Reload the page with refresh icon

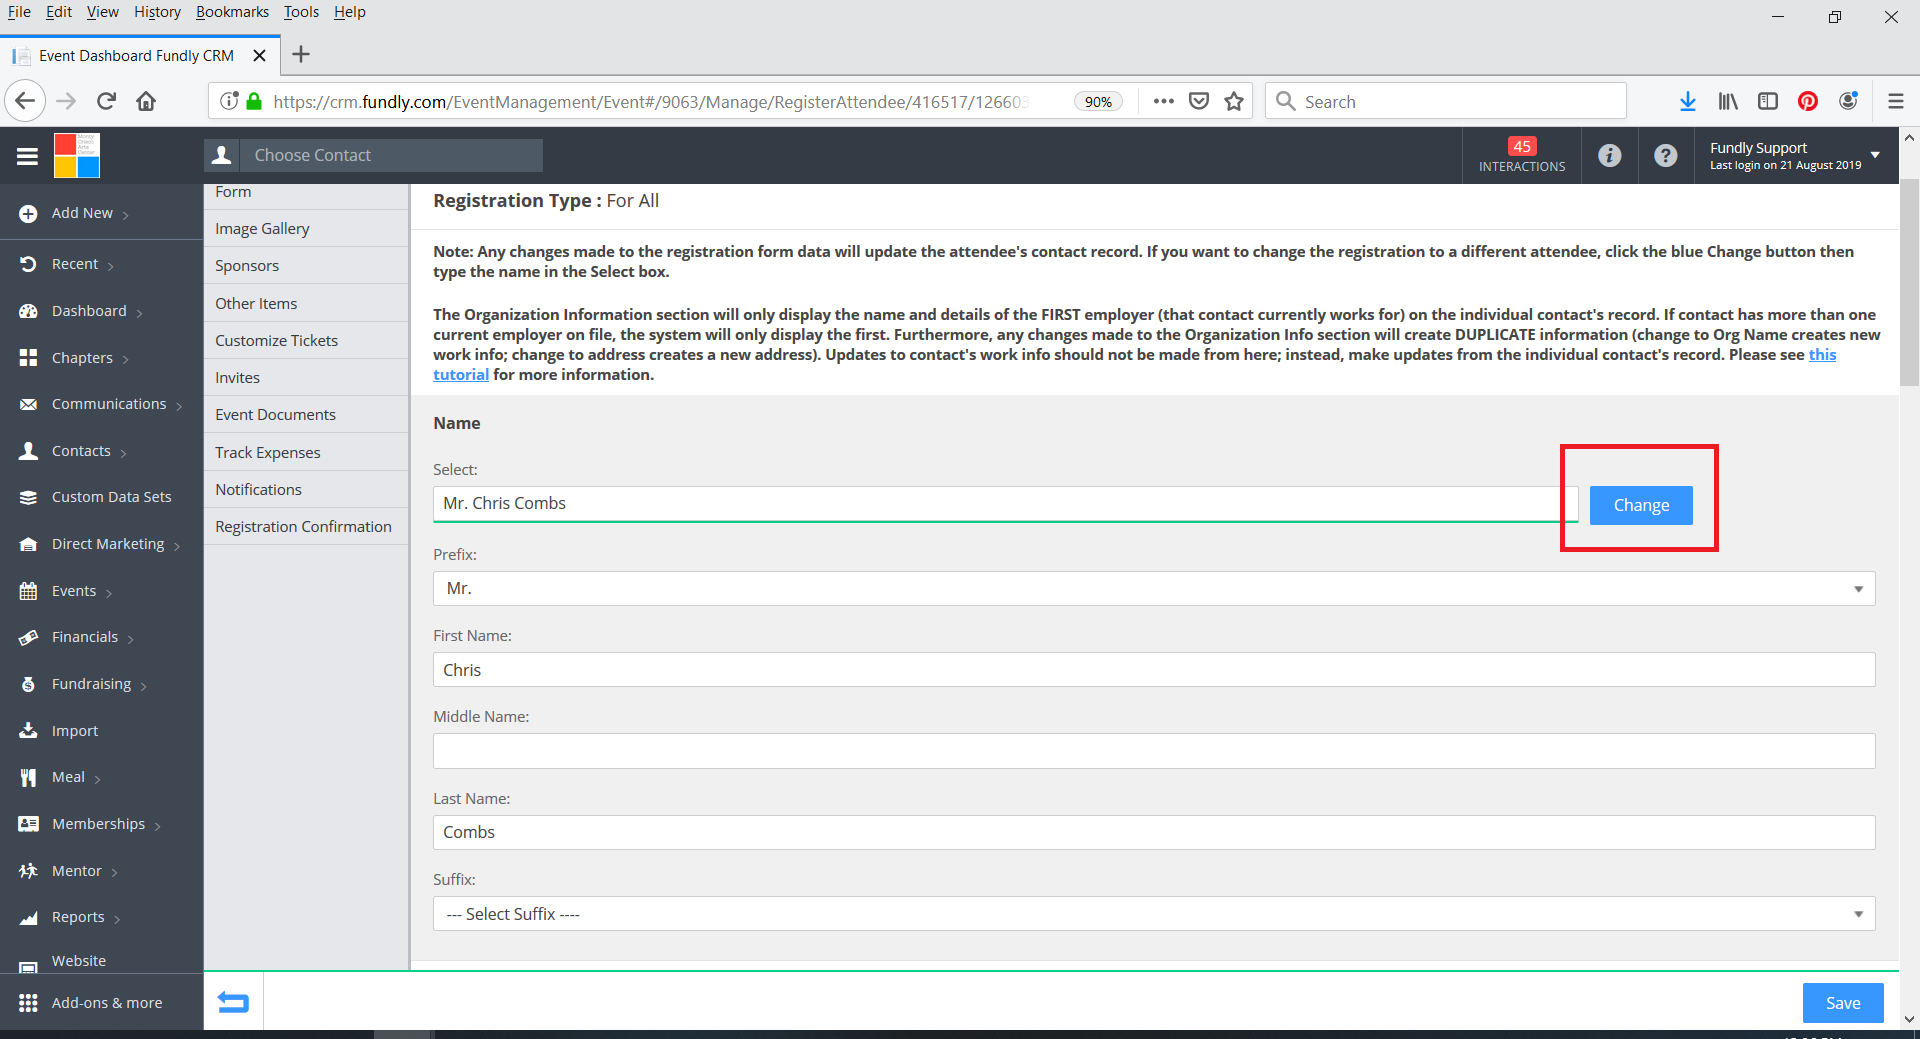coord(106,101)
